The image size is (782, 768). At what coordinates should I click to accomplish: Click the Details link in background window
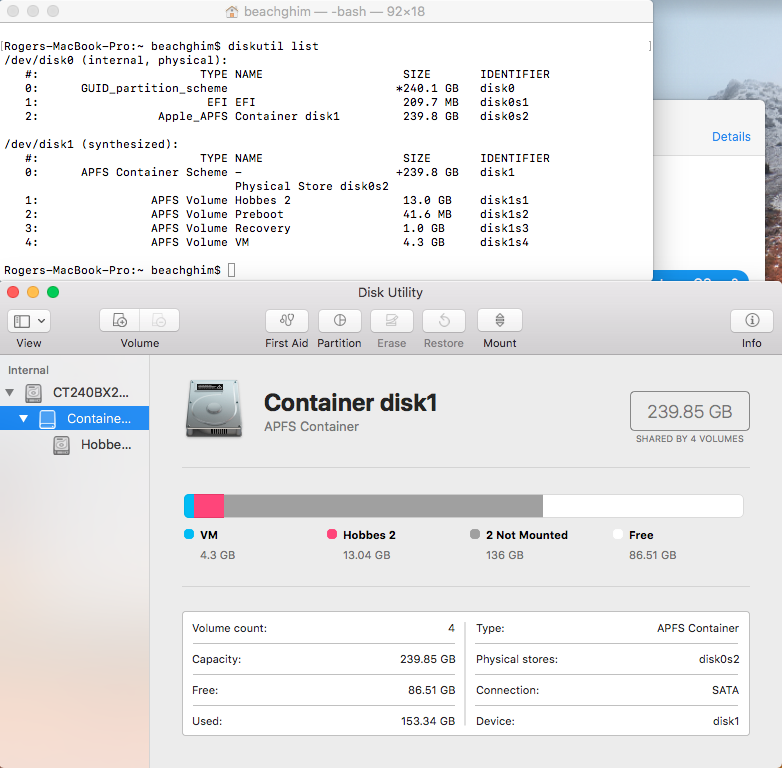pos(731,137)
